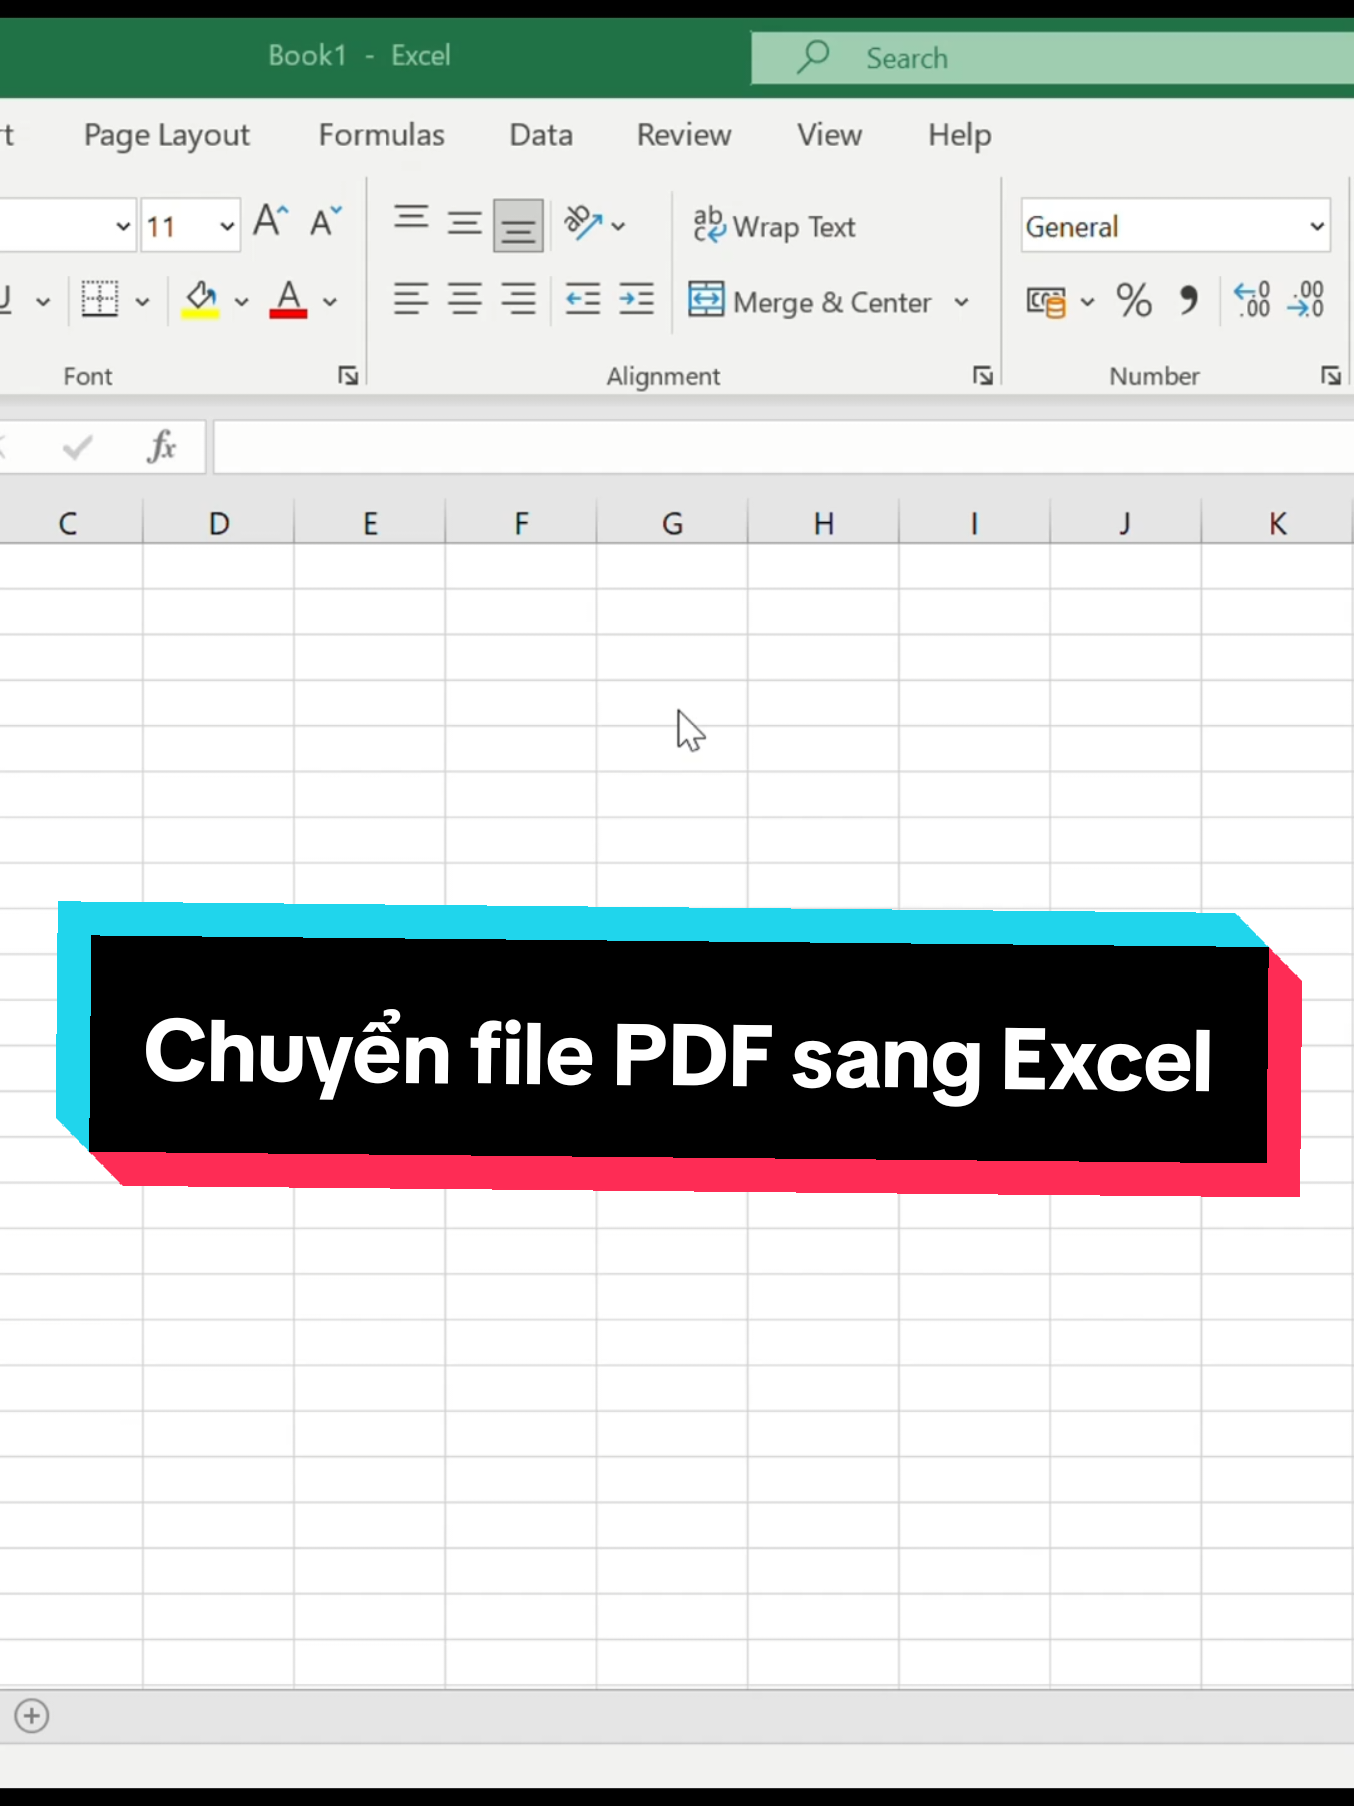Screen dimensions: 1354x1806
Task: Select column J header
Action: 1125,523
